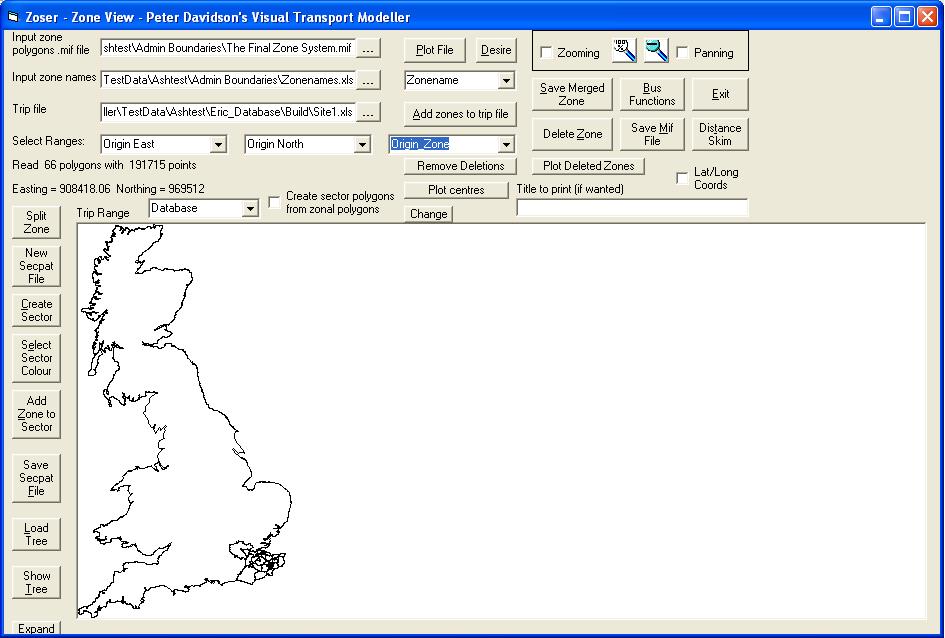This screenshot has width=945, height=638.
Task: Open the Trip Range Database dropdown
Action: tap(250, 208)
